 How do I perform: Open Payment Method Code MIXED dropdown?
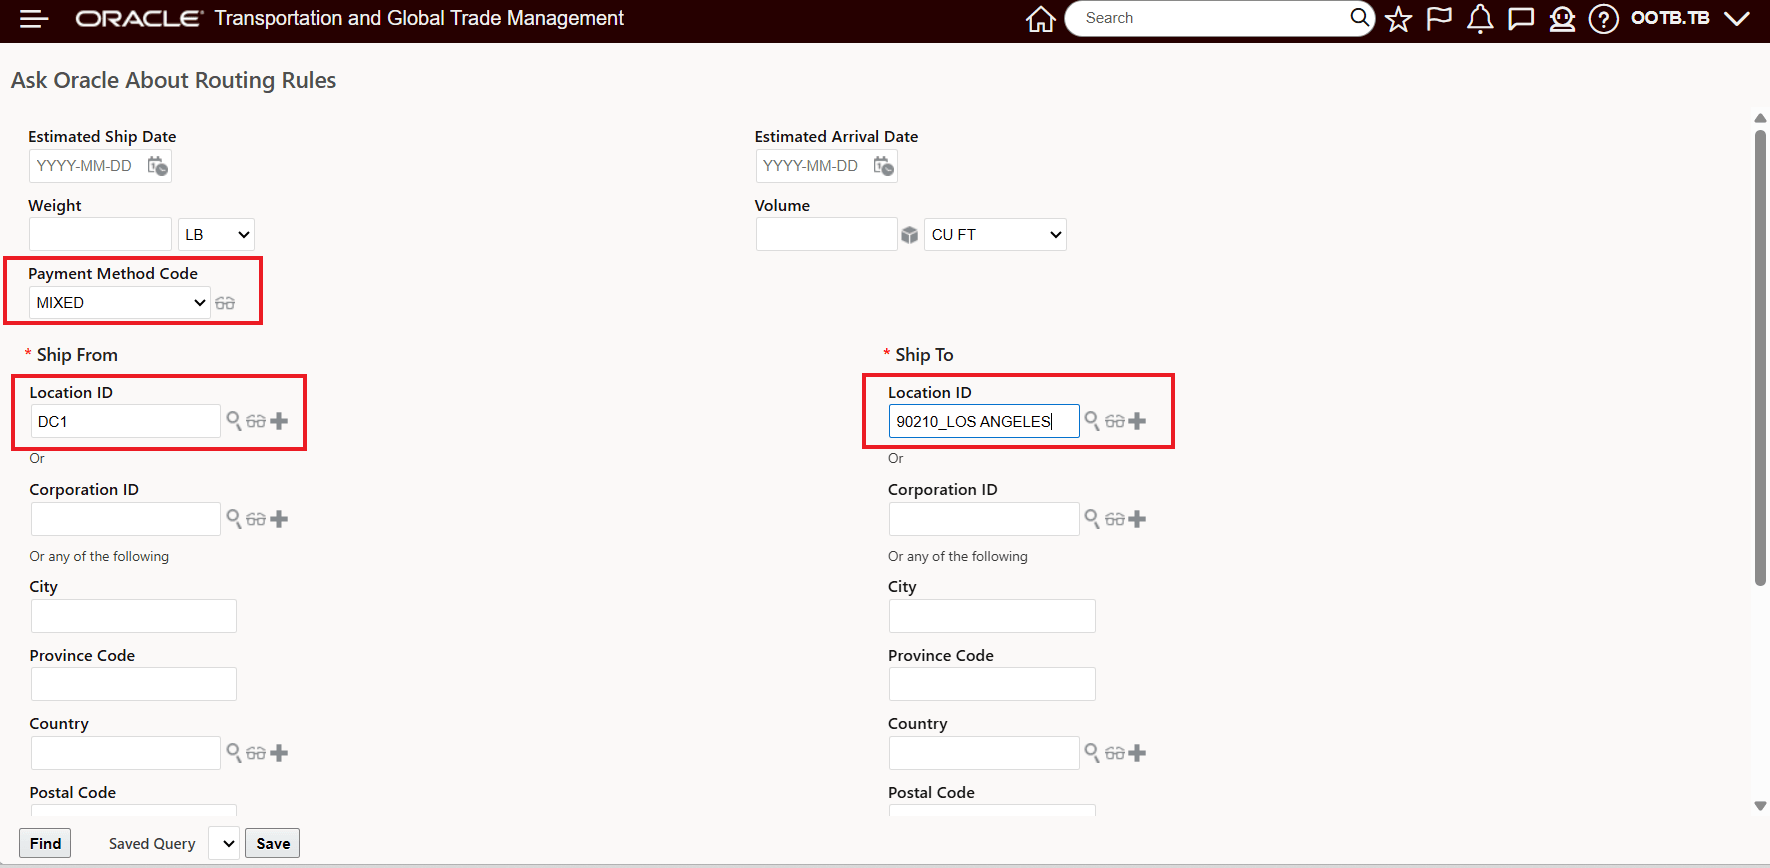click(120, 303)
